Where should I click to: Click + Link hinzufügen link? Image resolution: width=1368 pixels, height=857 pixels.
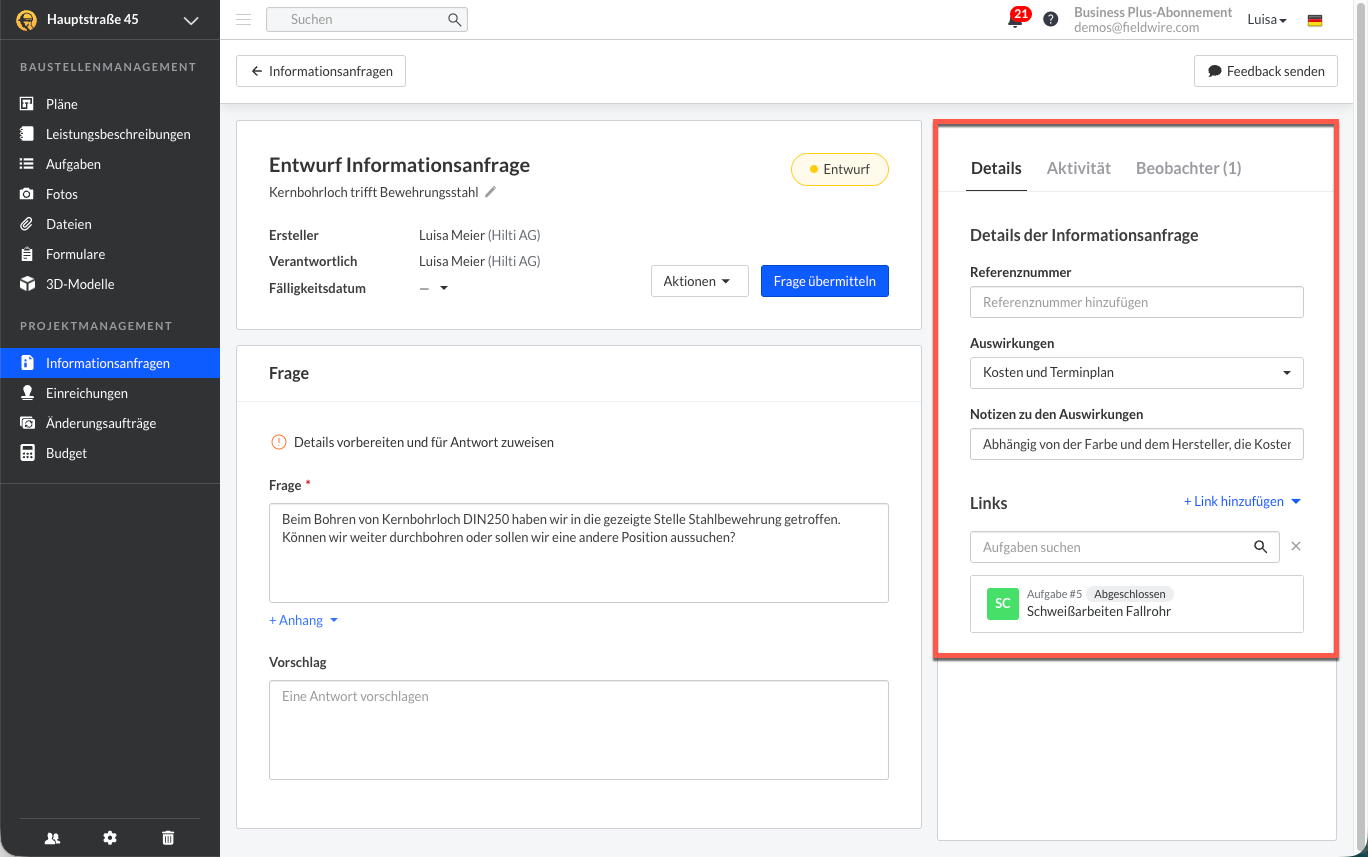coord(1241,501)
